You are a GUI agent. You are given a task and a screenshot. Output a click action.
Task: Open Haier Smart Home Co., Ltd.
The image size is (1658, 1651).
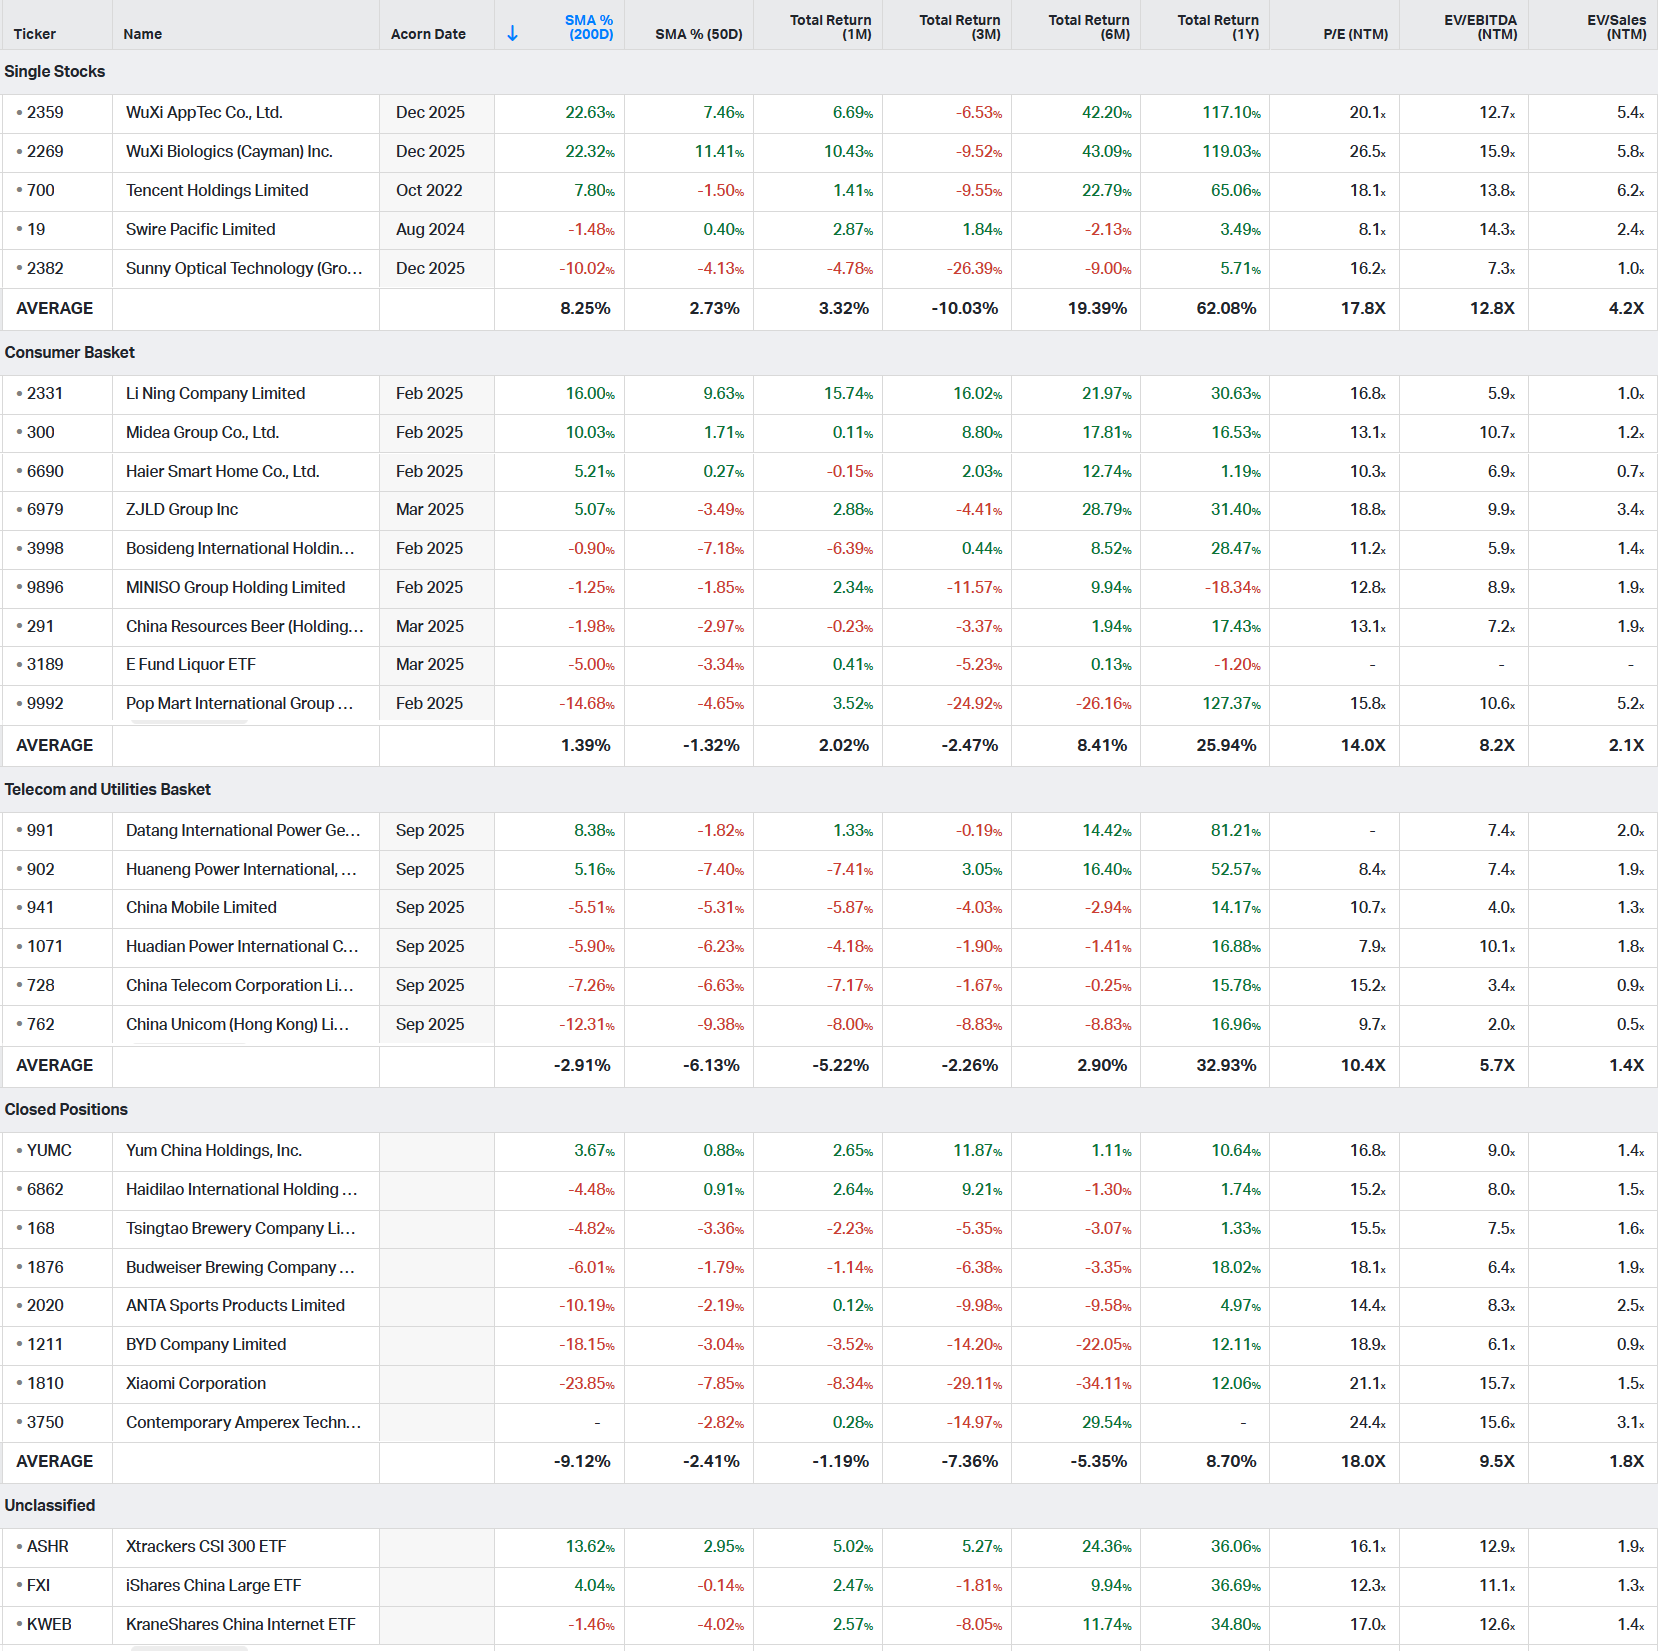point(222,472)
